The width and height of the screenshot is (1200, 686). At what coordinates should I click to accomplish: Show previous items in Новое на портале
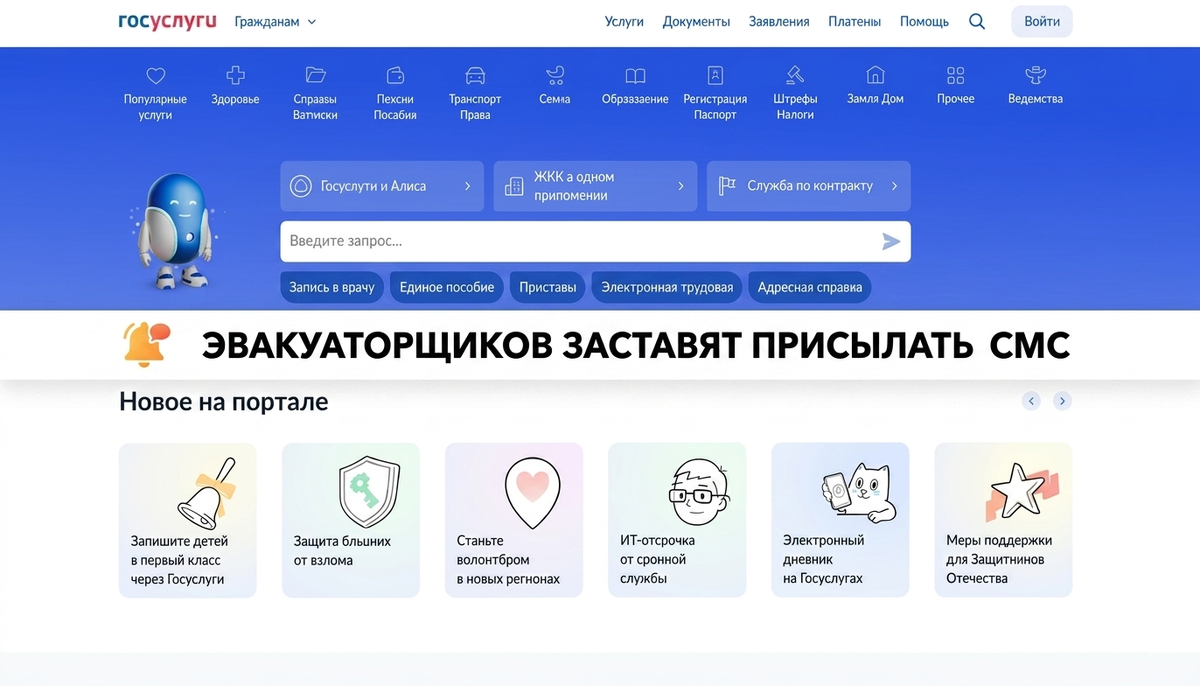(1031, 401)
